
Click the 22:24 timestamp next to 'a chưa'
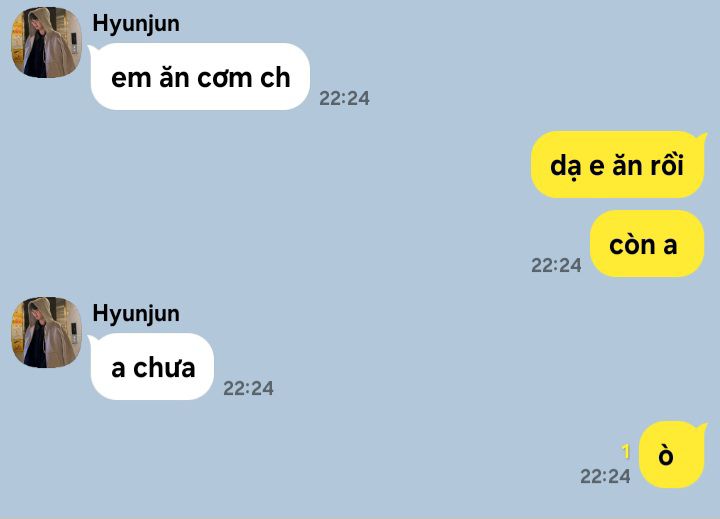pos(248,389)
